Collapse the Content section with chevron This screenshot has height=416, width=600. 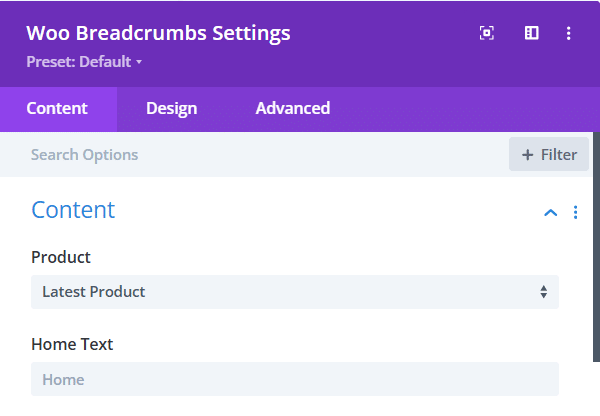coord(551,213)
